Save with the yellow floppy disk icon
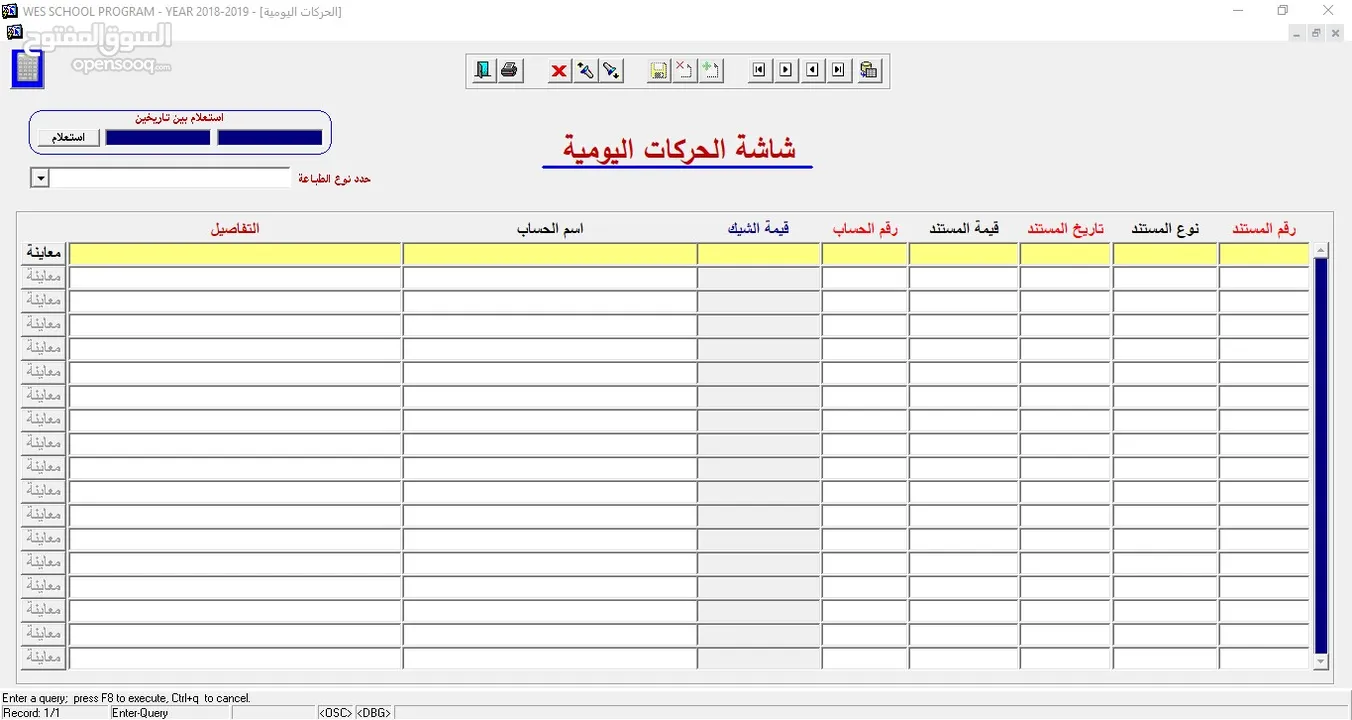 coord(659,71)
